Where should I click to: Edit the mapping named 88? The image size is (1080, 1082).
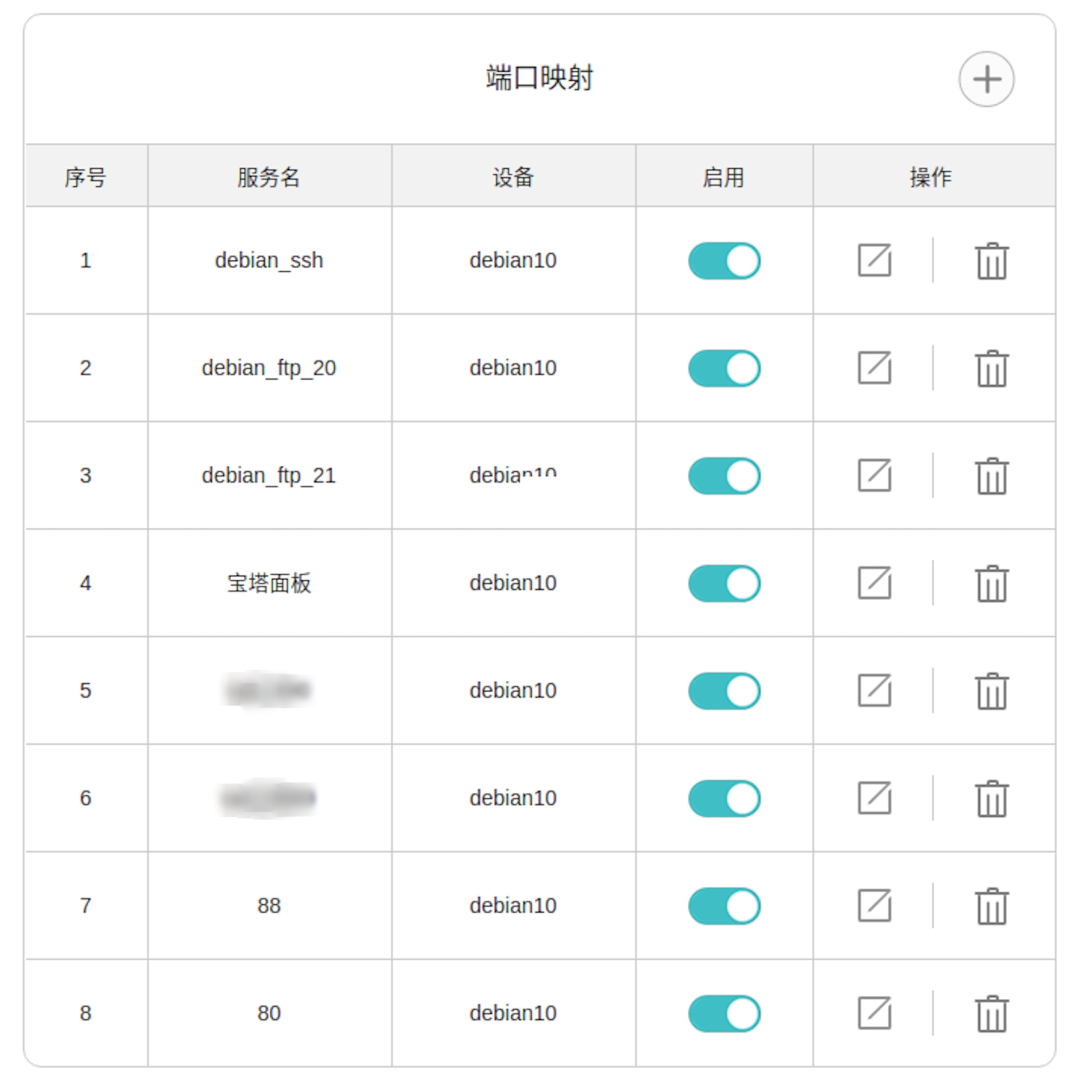(874, 906)
